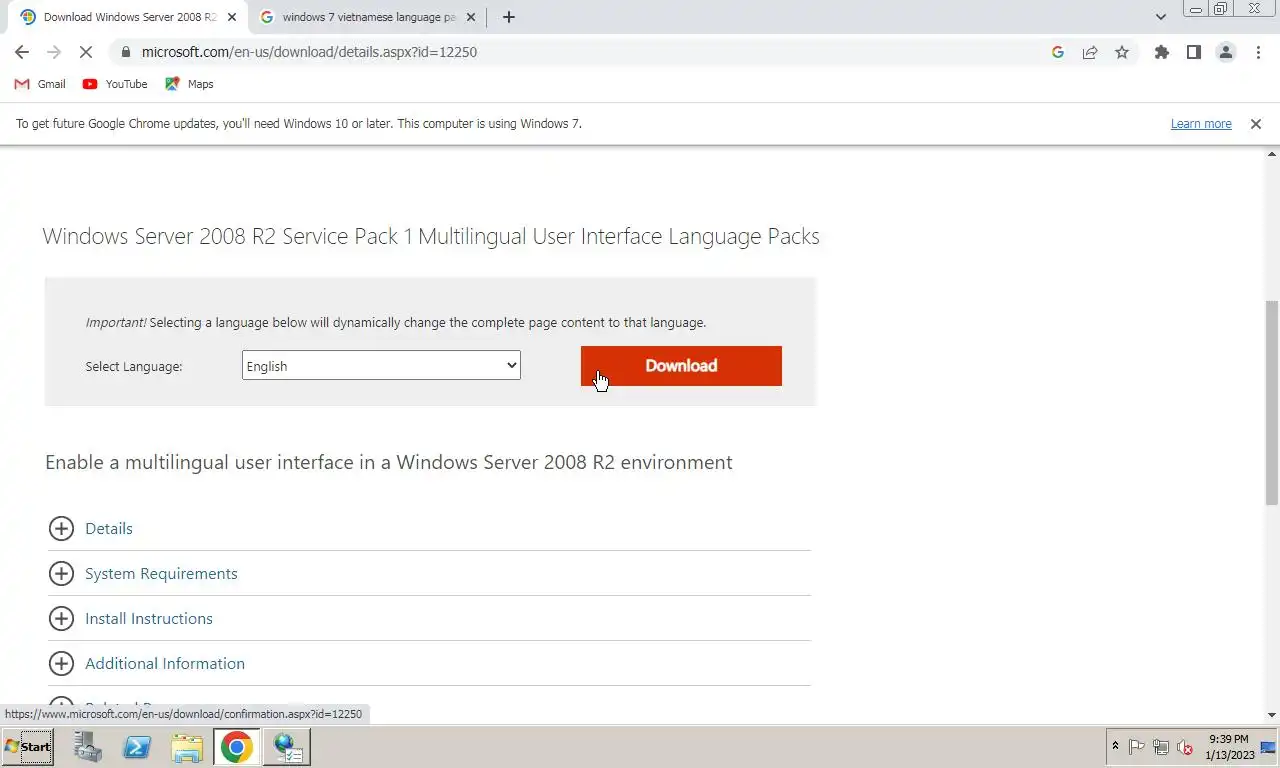Click the browser Back arrow
1280x768 pixels.
22,52
